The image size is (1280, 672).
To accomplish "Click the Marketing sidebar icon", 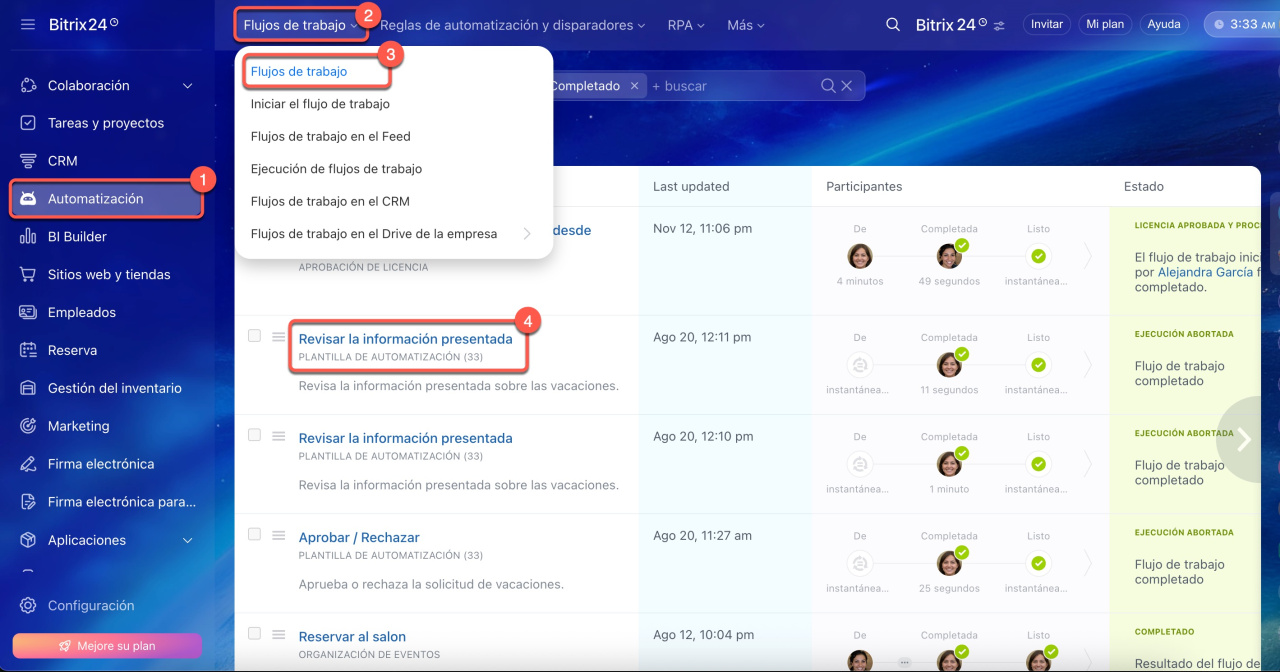I will 28,426.
